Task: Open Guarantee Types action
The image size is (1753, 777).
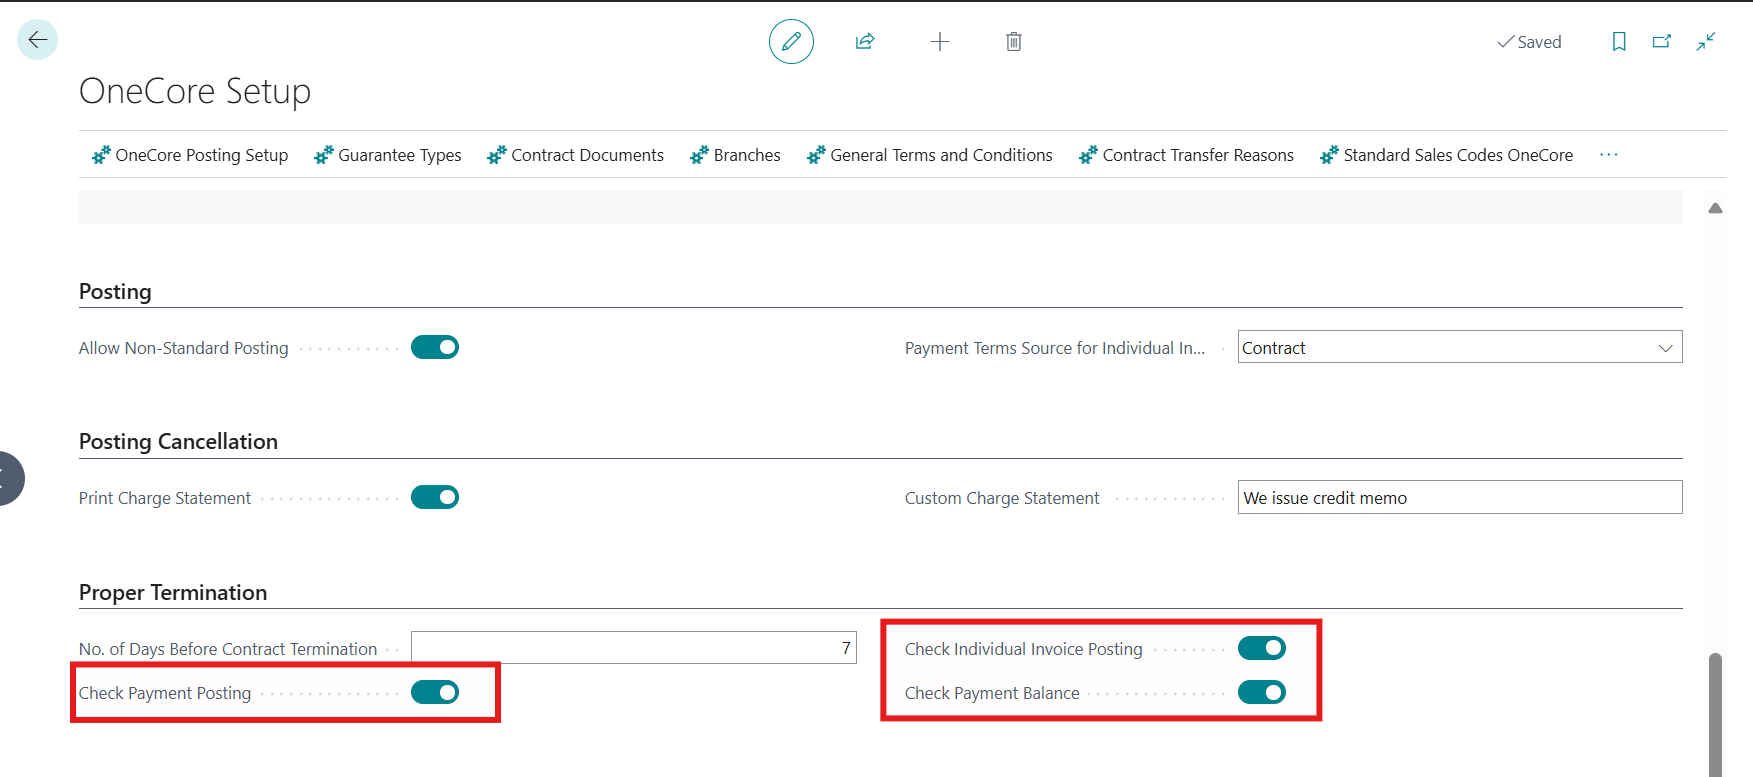Action: 388,155
